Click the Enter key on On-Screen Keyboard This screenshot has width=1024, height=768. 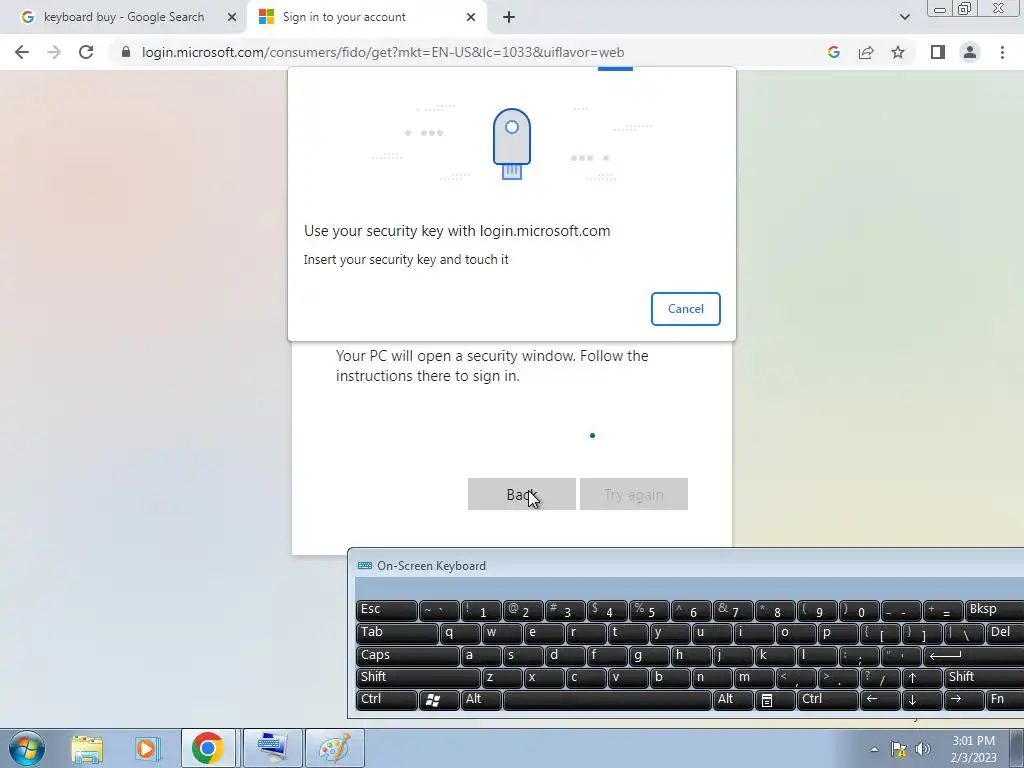point(974,656)
